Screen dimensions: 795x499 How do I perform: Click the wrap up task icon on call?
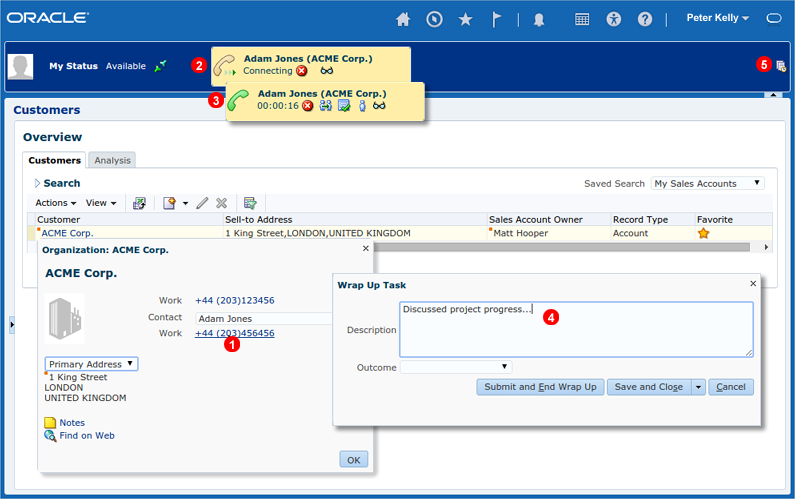[x=344, y=105]
